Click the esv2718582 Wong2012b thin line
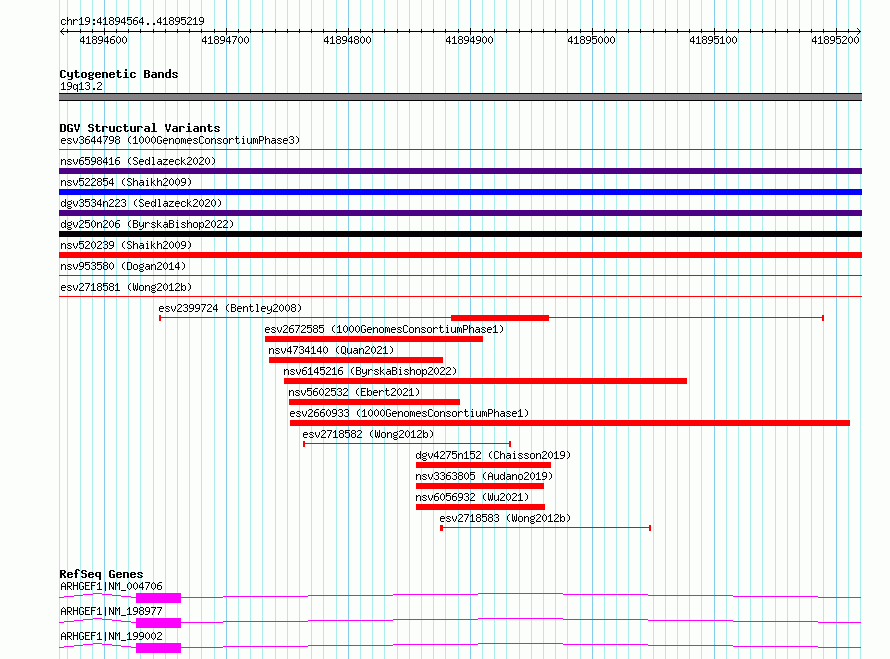The height and width of the screenshot is (659, 890). click(407, 444)
